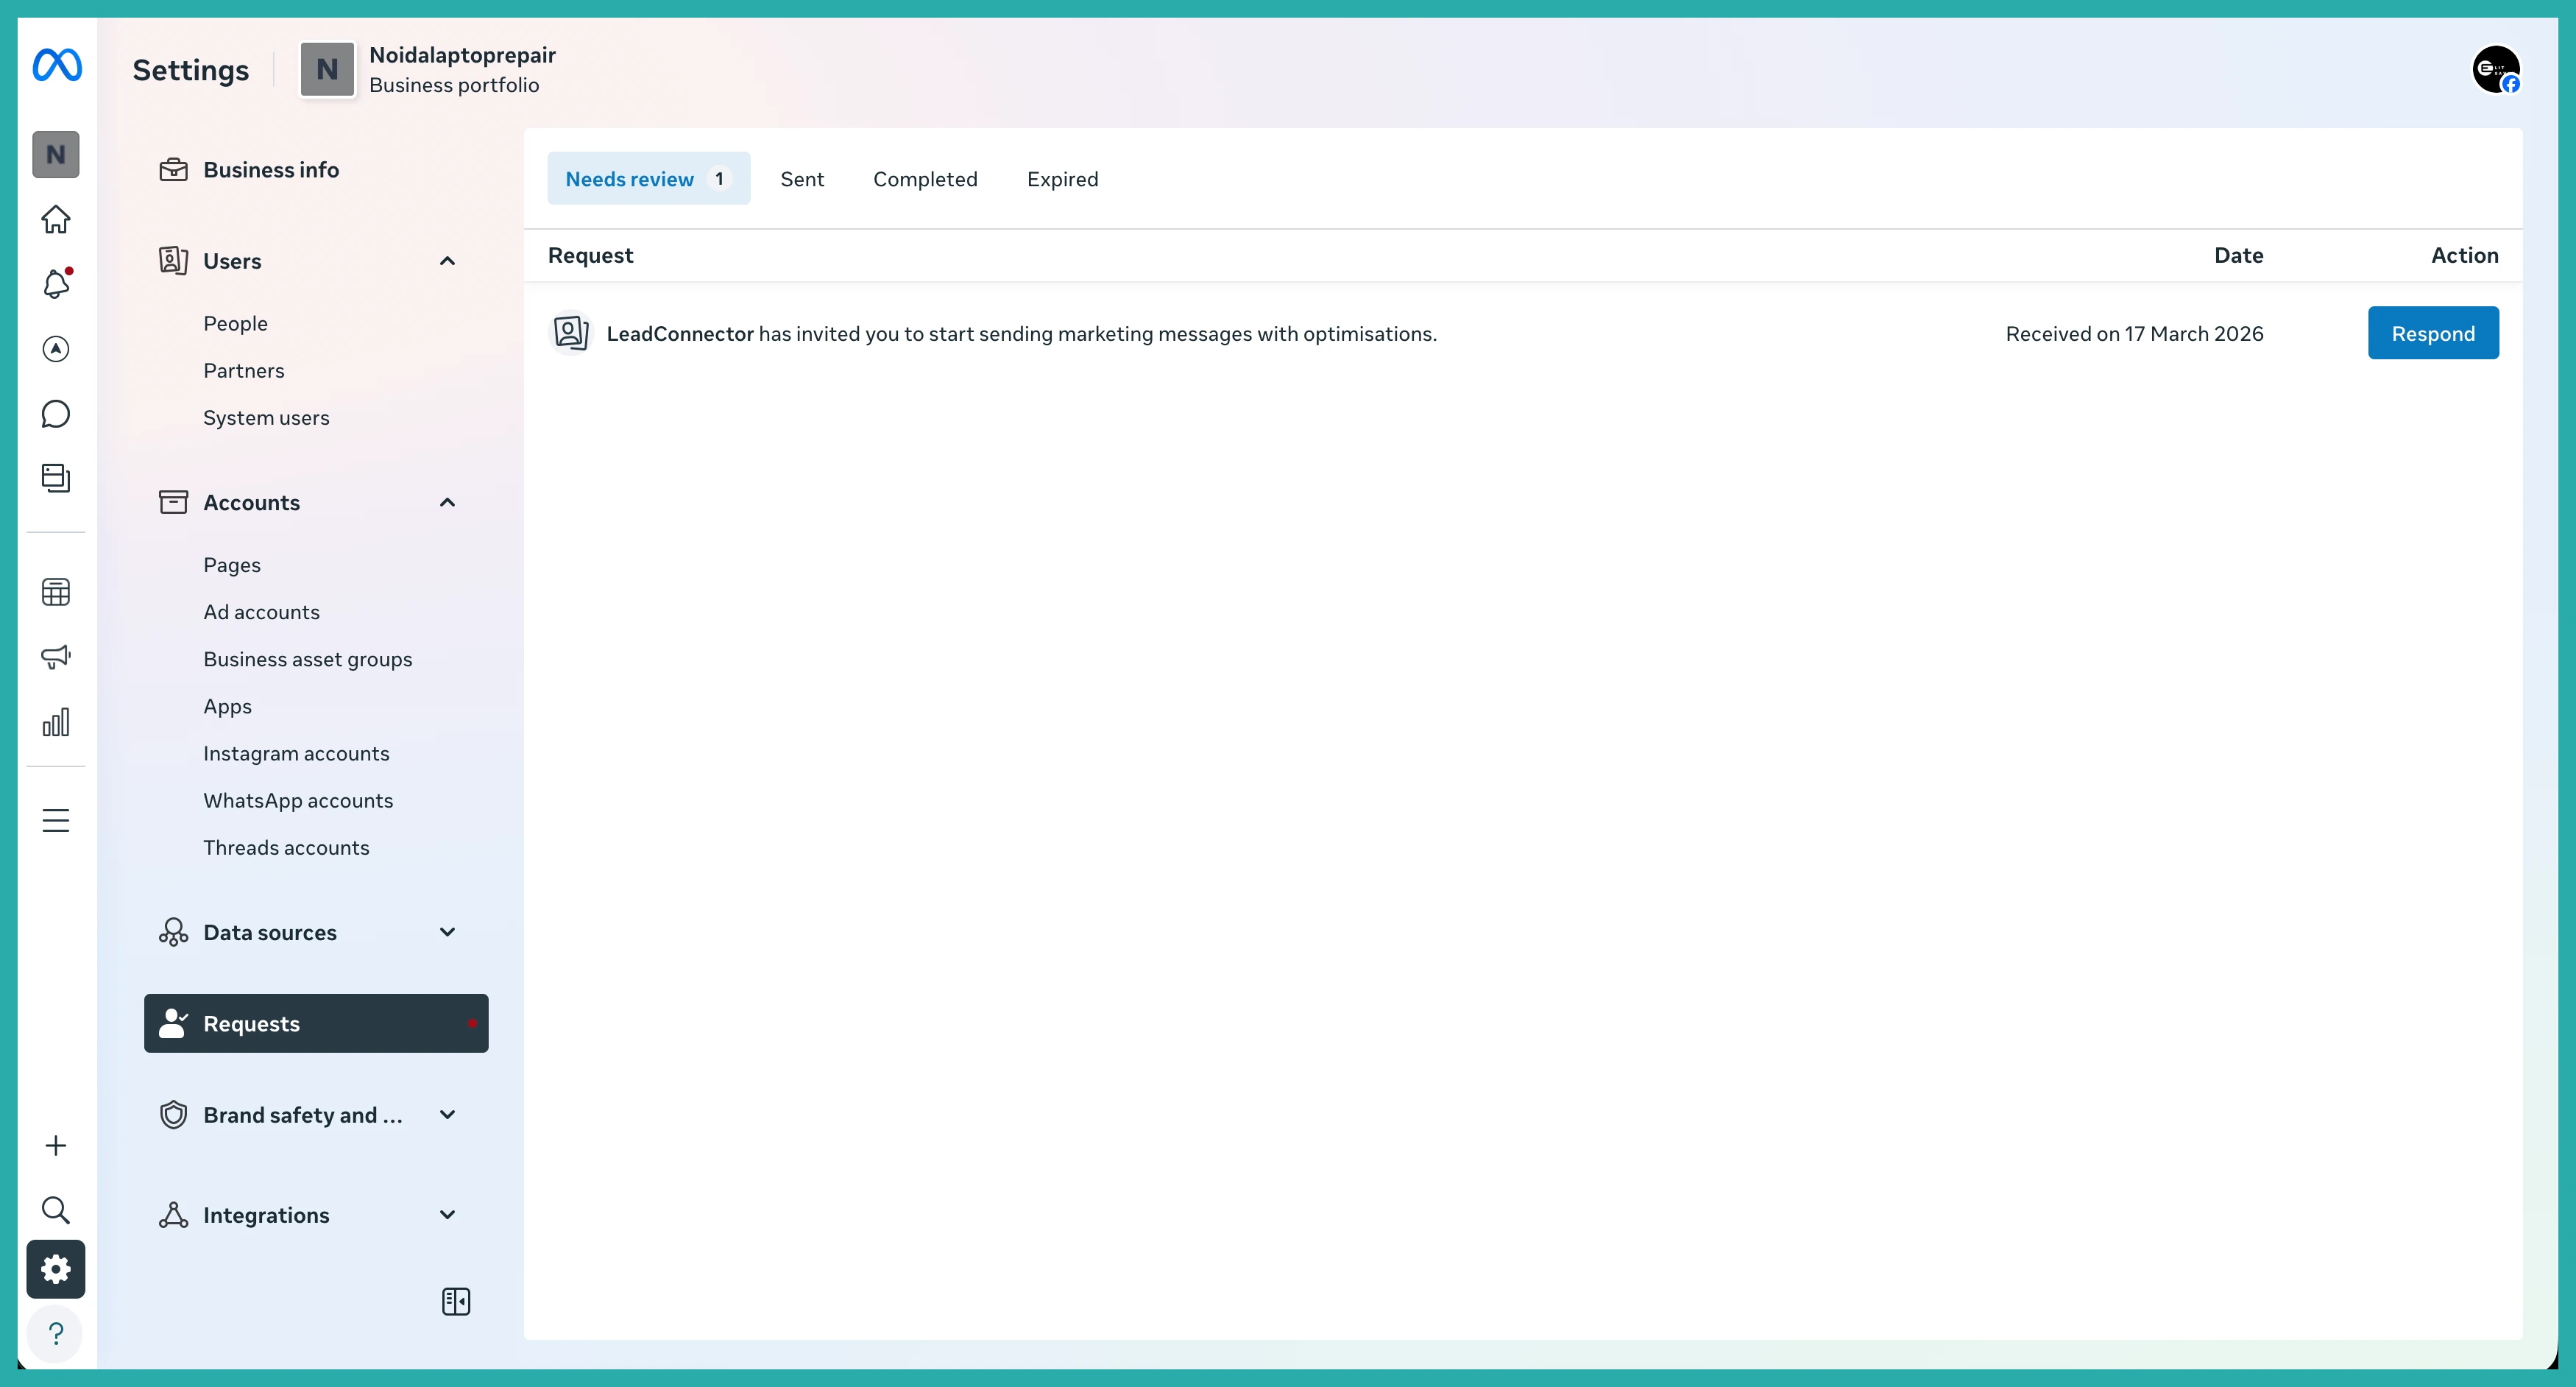
Task: Open System users
Action: coord(266,418)
